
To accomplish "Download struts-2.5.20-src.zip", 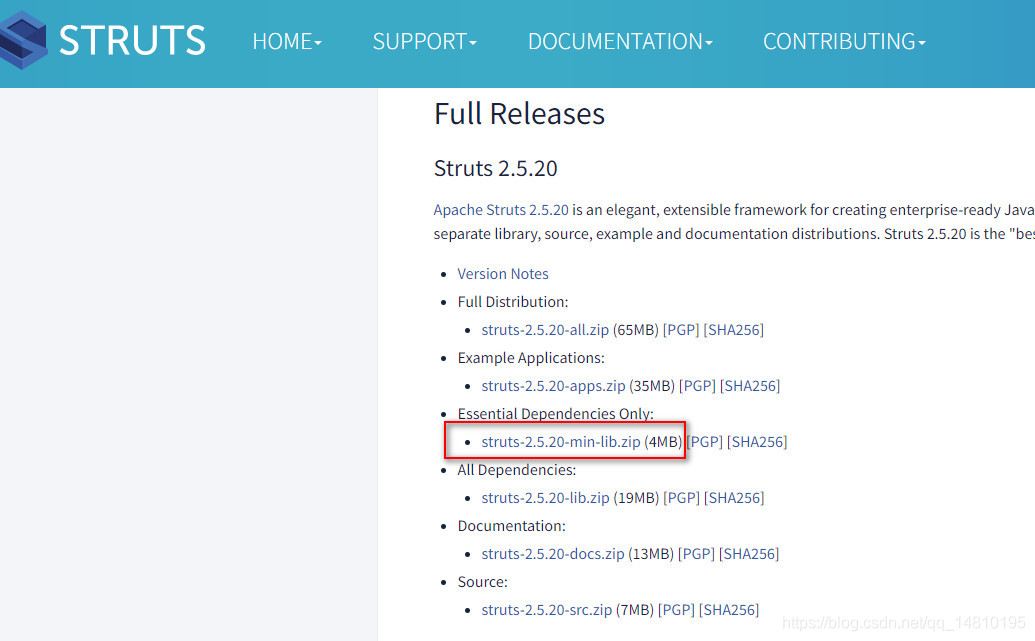I will tap(547, 611).
